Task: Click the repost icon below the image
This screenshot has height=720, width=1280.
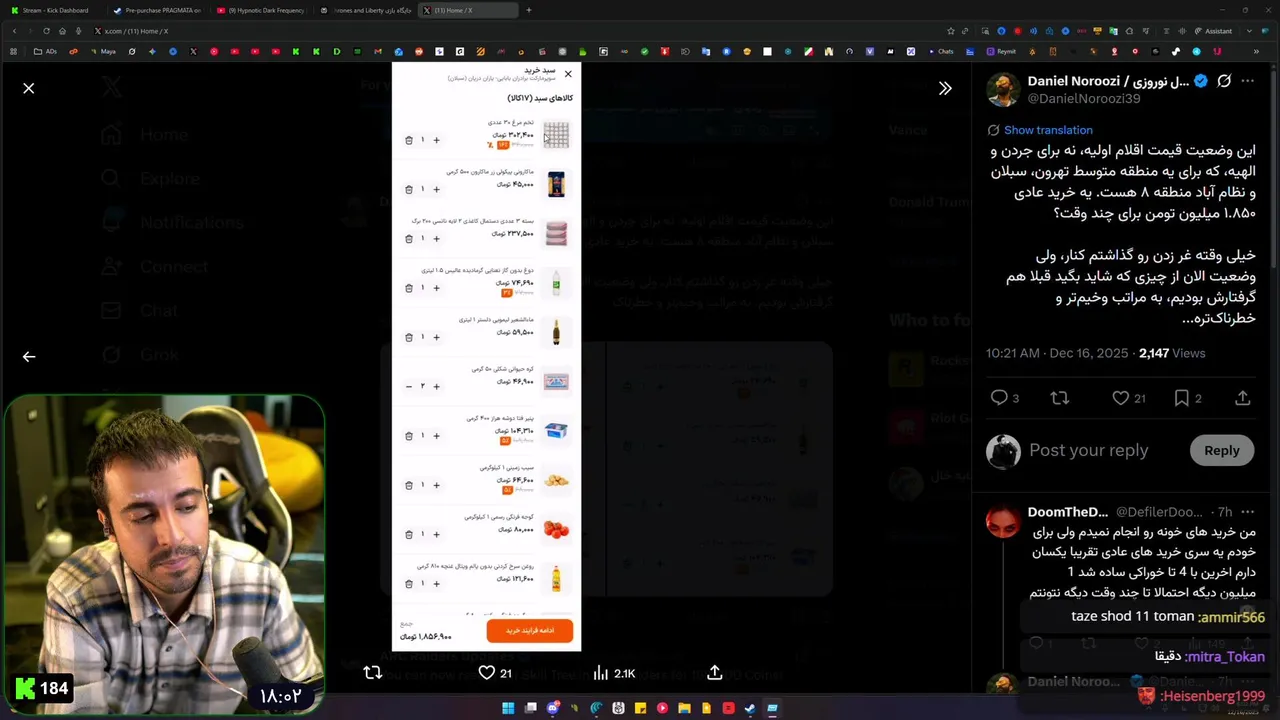Action: pyautogui.click(x=373, y=673)
